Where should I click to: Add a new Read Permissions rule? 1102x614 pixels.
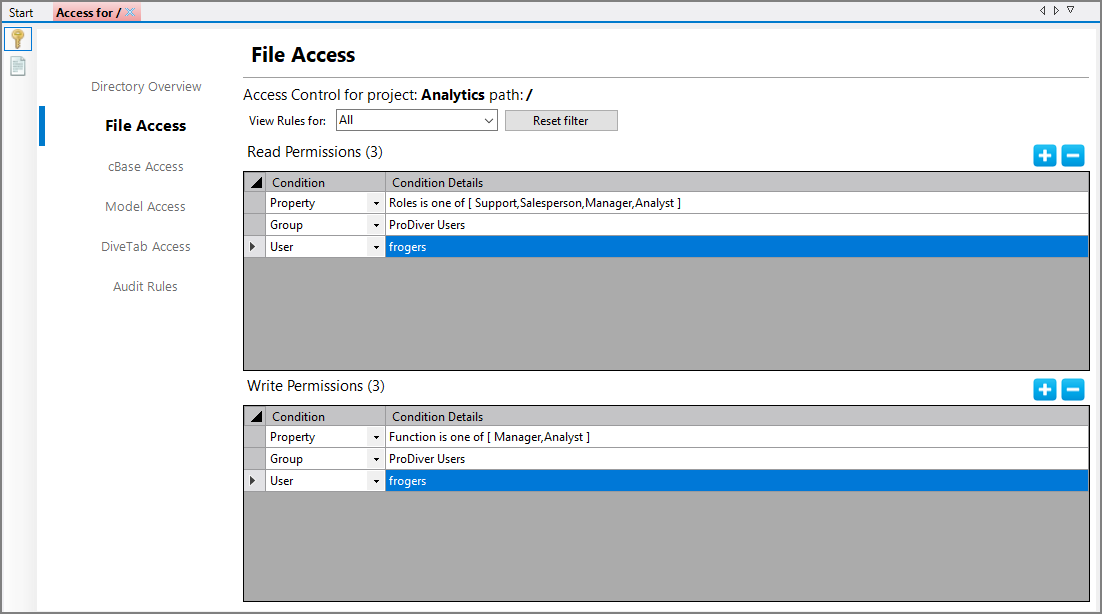pyautogui.click(x=1044, y=156)
